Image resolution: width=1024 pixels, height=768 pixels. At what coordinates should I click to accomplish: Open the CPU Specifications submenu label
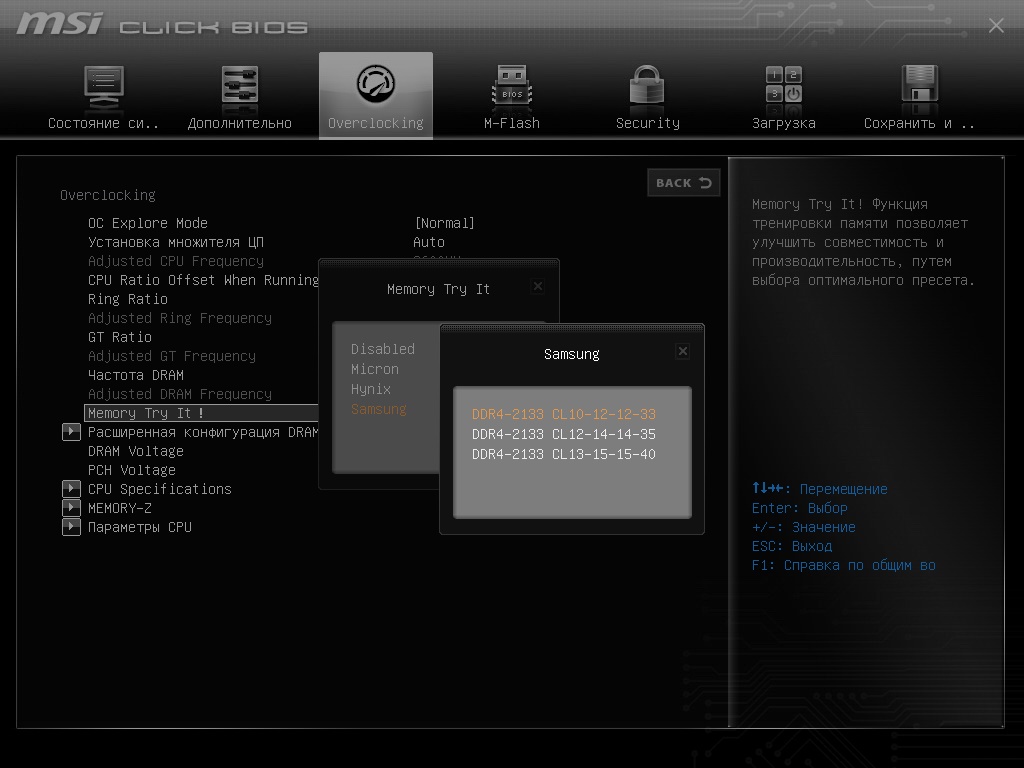pos(160,489)
